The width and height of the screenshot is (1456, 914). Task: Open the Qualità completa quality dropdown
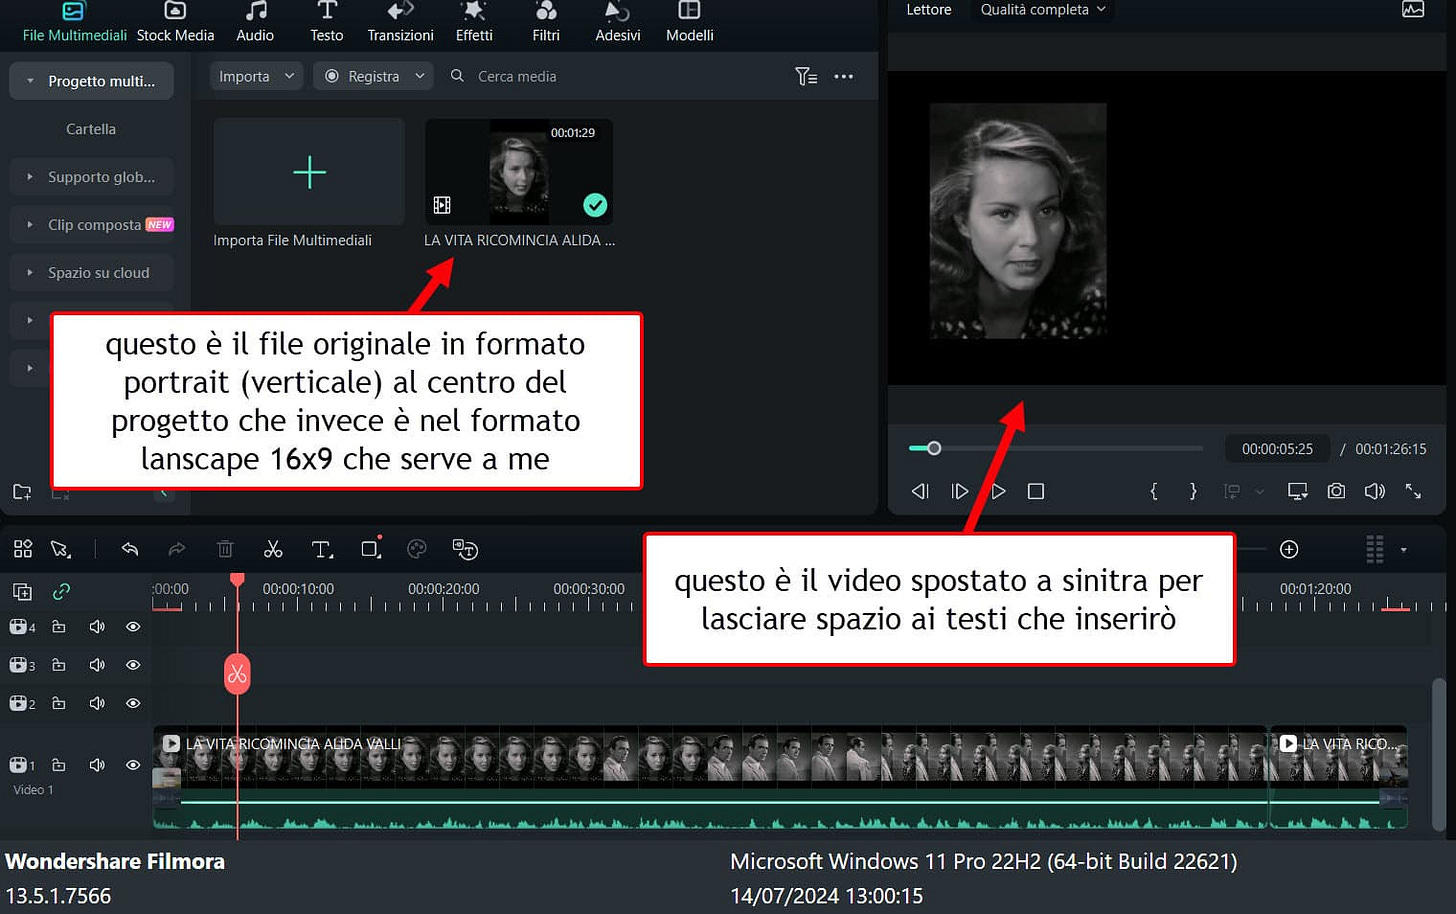(1043, 10)
